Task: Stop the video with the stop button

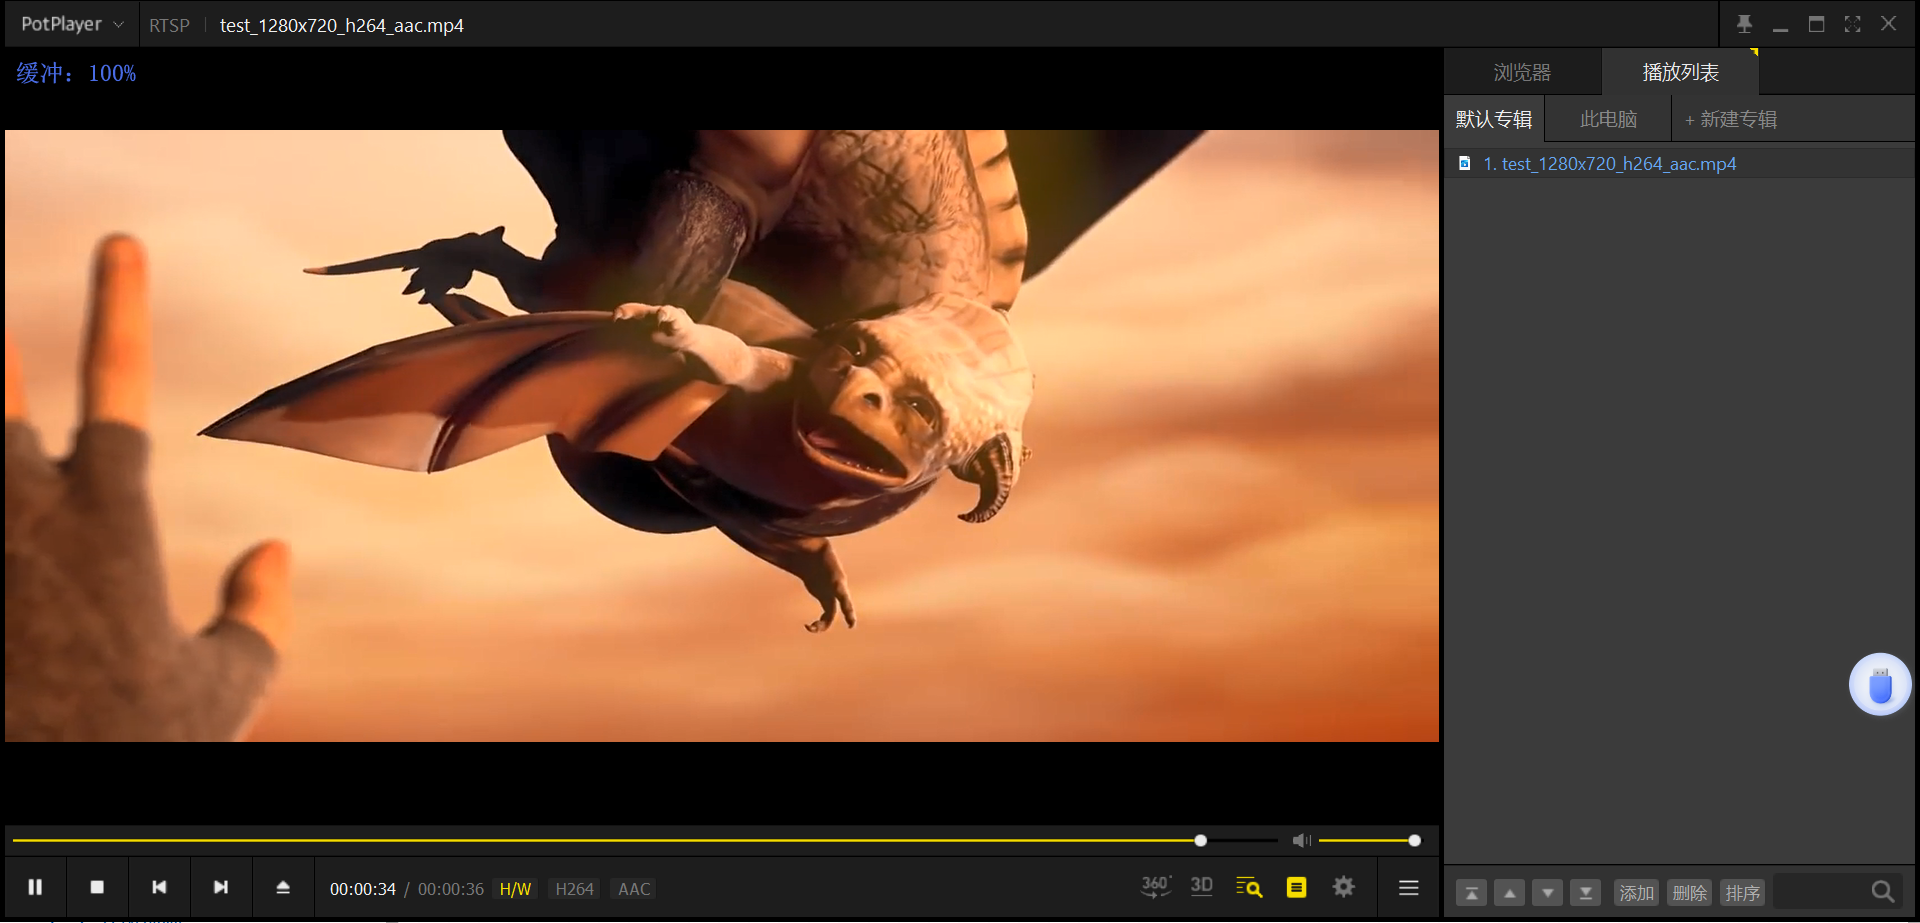Action: (x=97, y=887)
